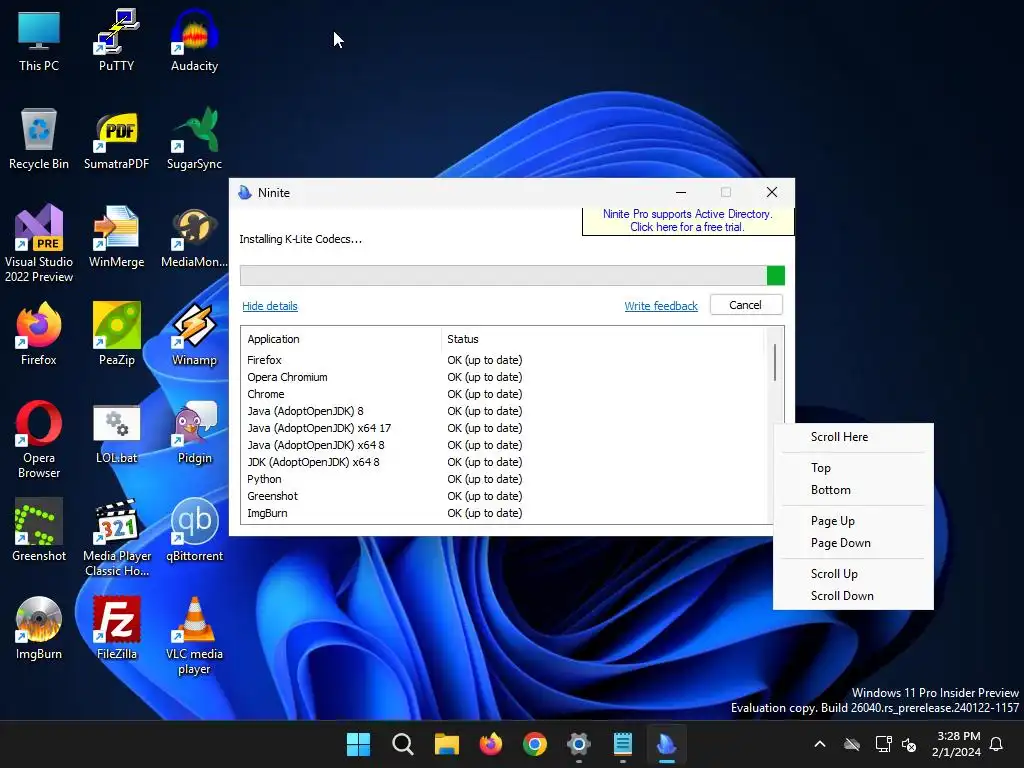Select the Firefox desktop shortcut
The height and width of the screenshot is (768, 1024).
pos(39,334)
